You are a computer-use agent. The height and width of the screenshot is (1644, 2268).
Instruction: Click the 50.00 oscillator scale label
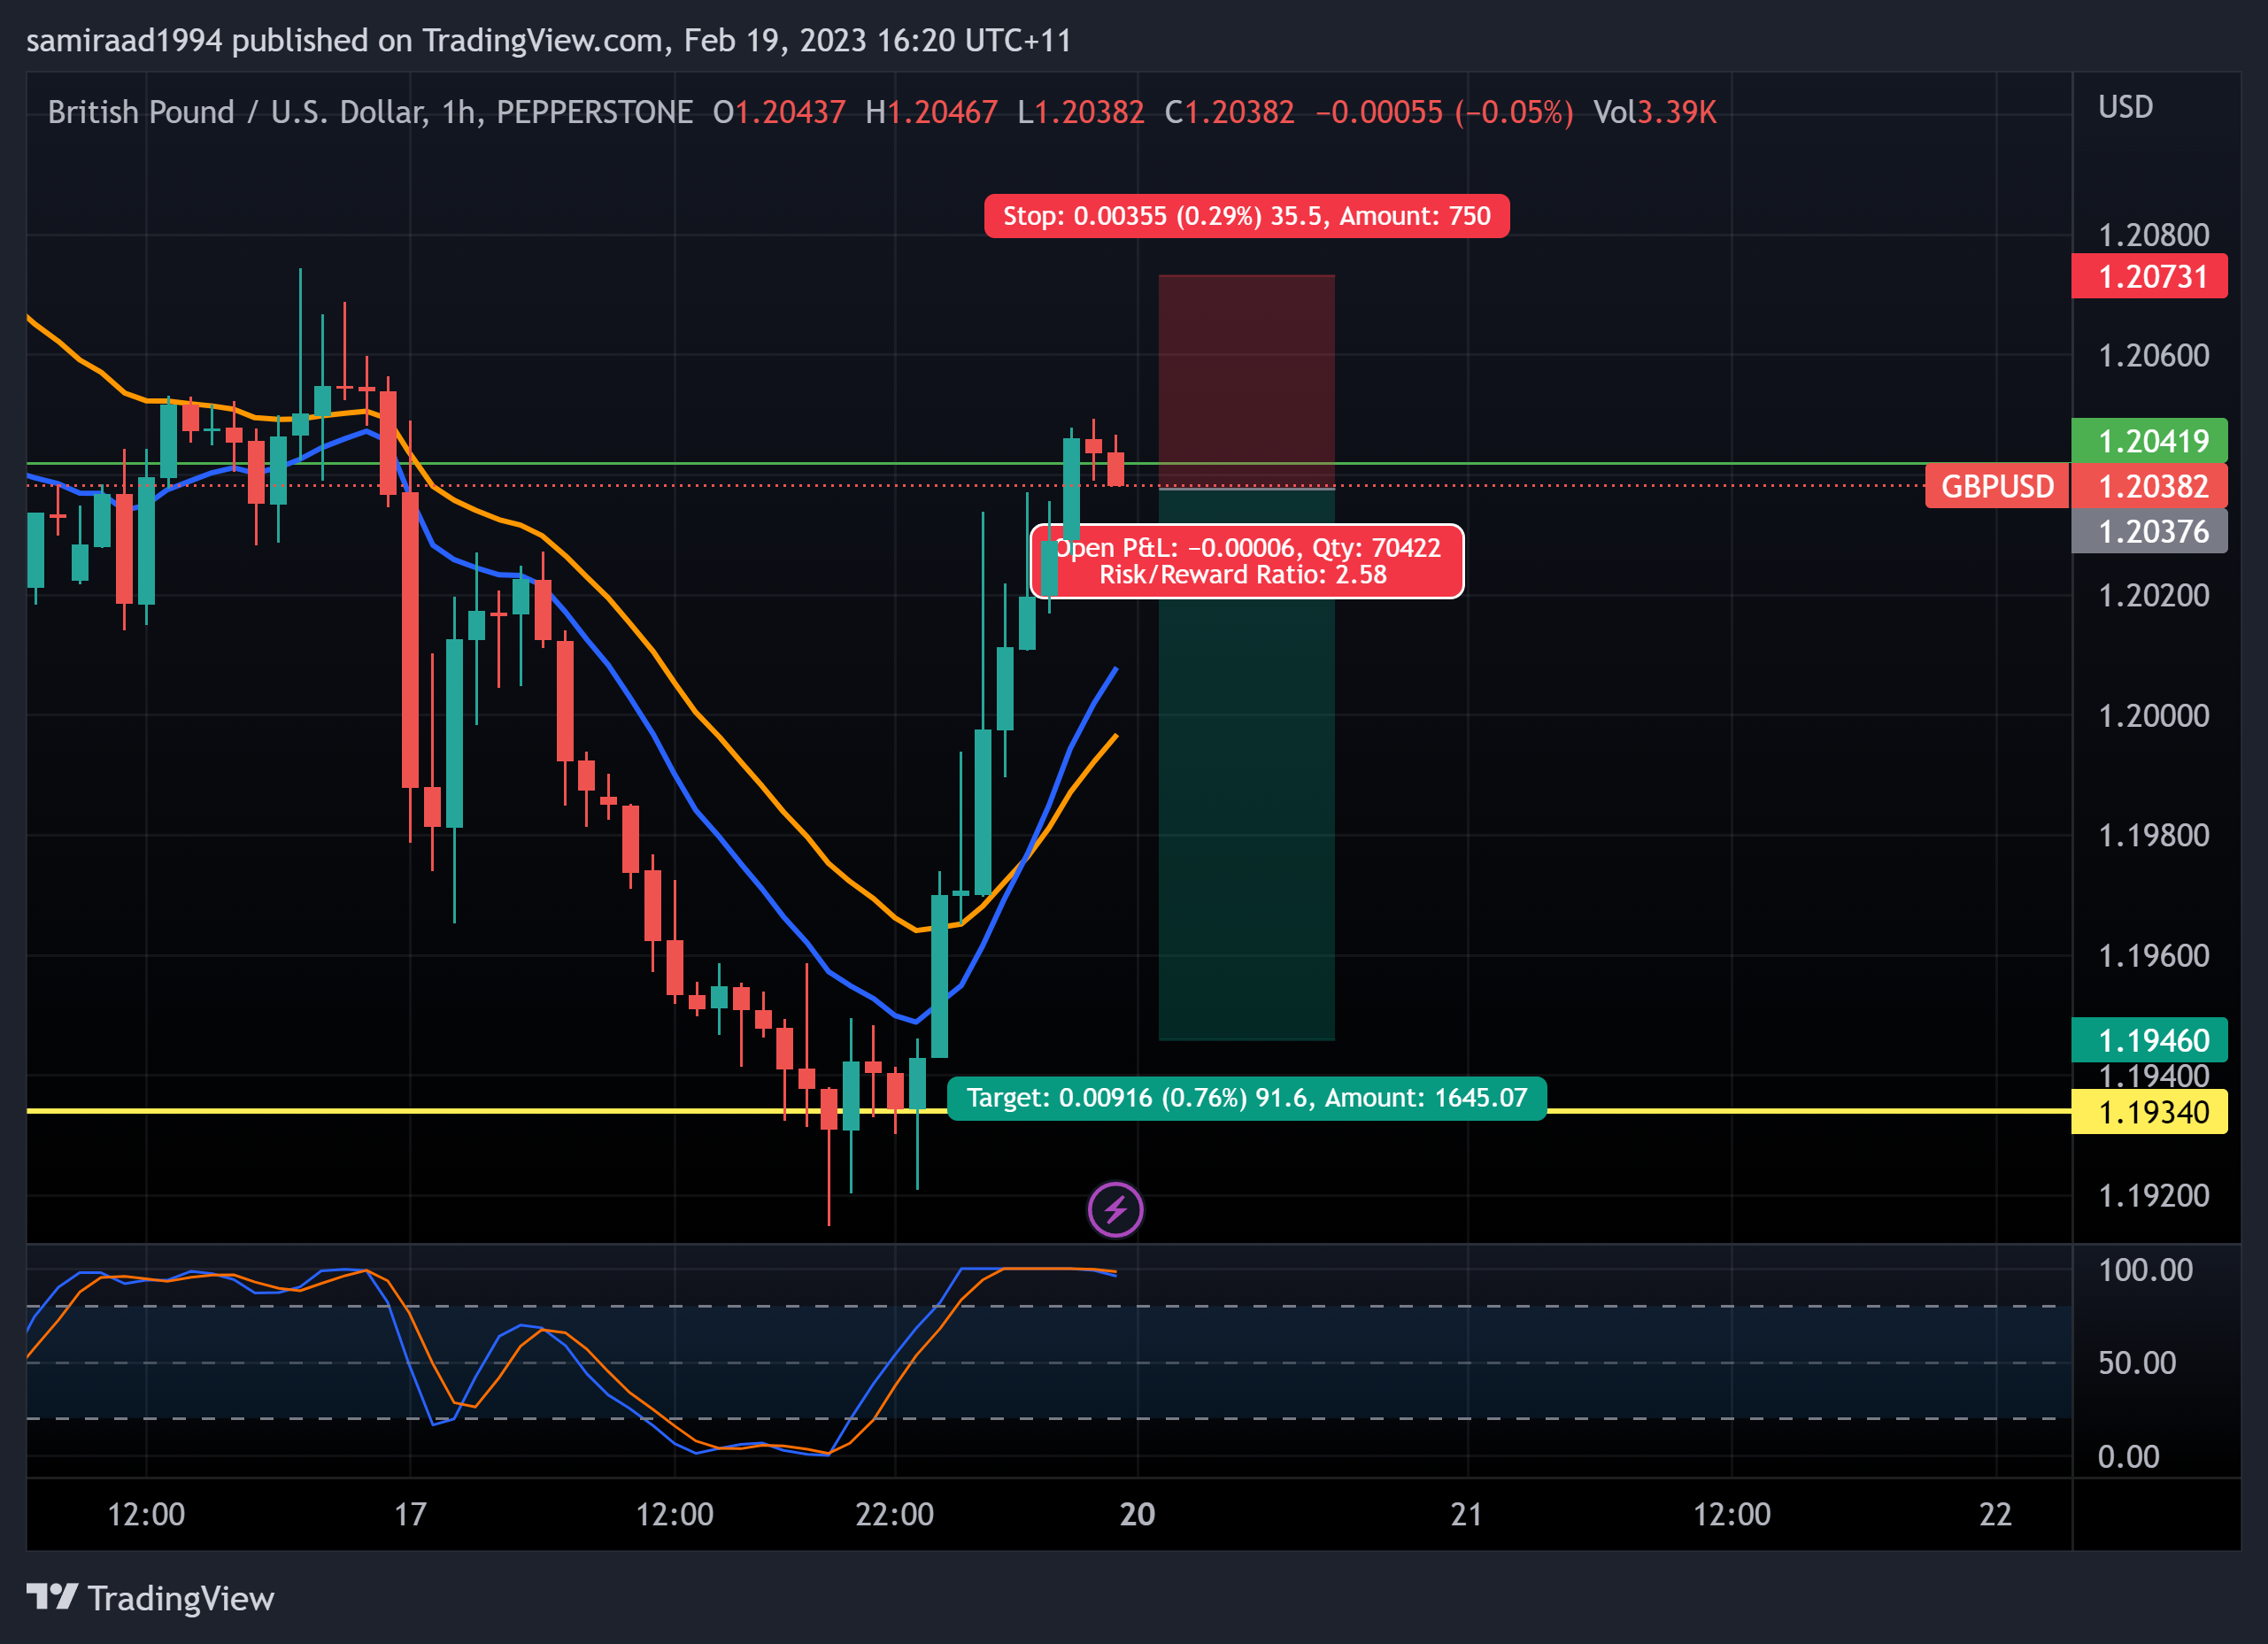[x=2136, y=1363]
